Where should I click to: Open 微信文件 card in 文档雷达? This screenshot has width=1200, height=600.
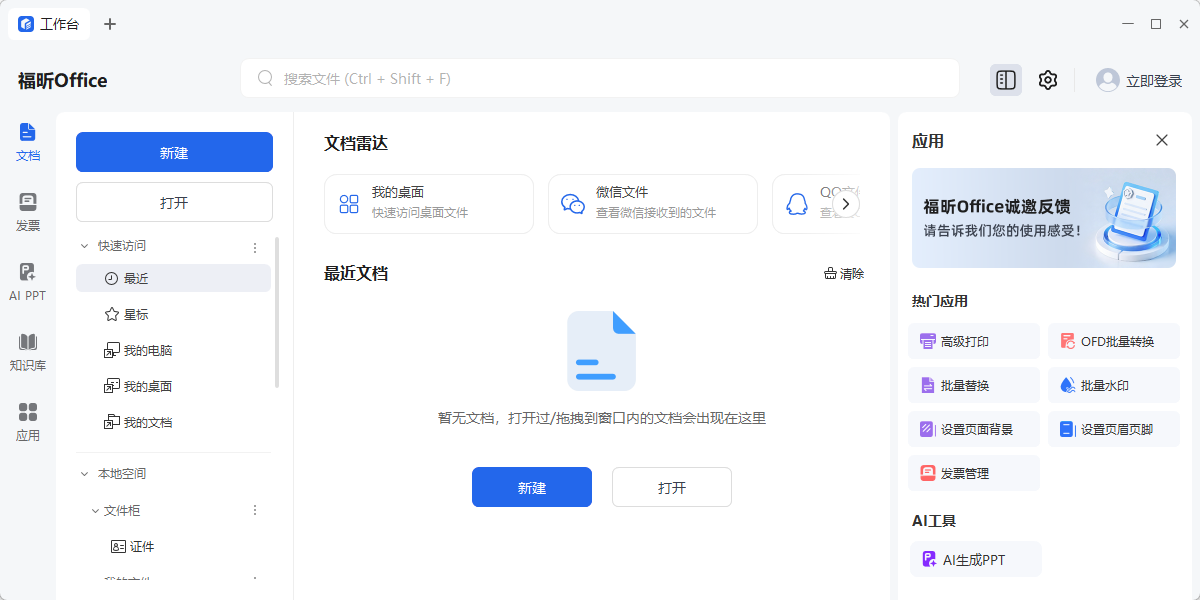(x=653, y=204)
